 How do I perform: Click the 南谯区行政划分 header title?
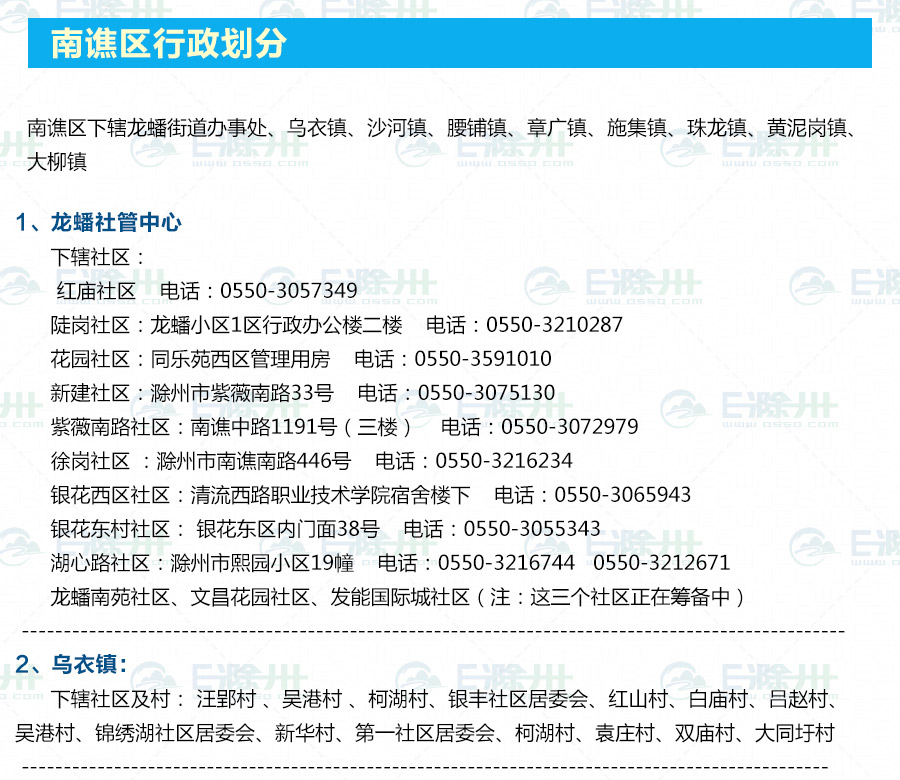(x=168, y=44)
